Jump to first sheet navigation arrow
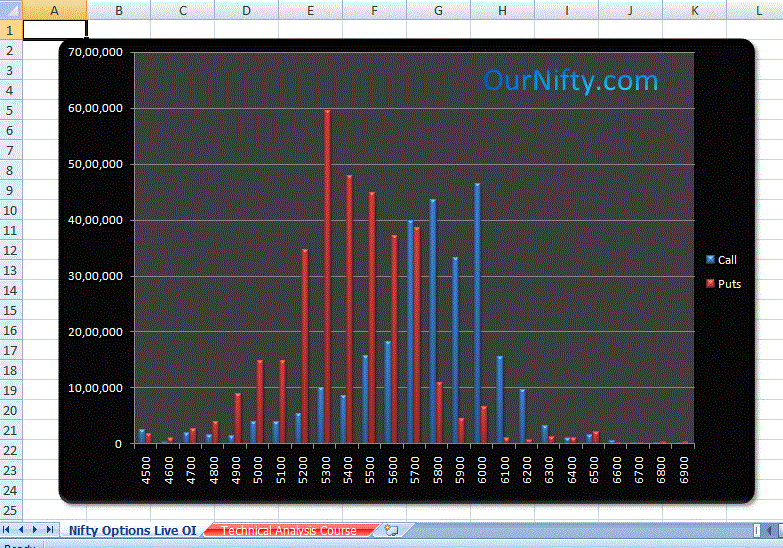This screenshot has height=548, width=783. pos(6,530)
